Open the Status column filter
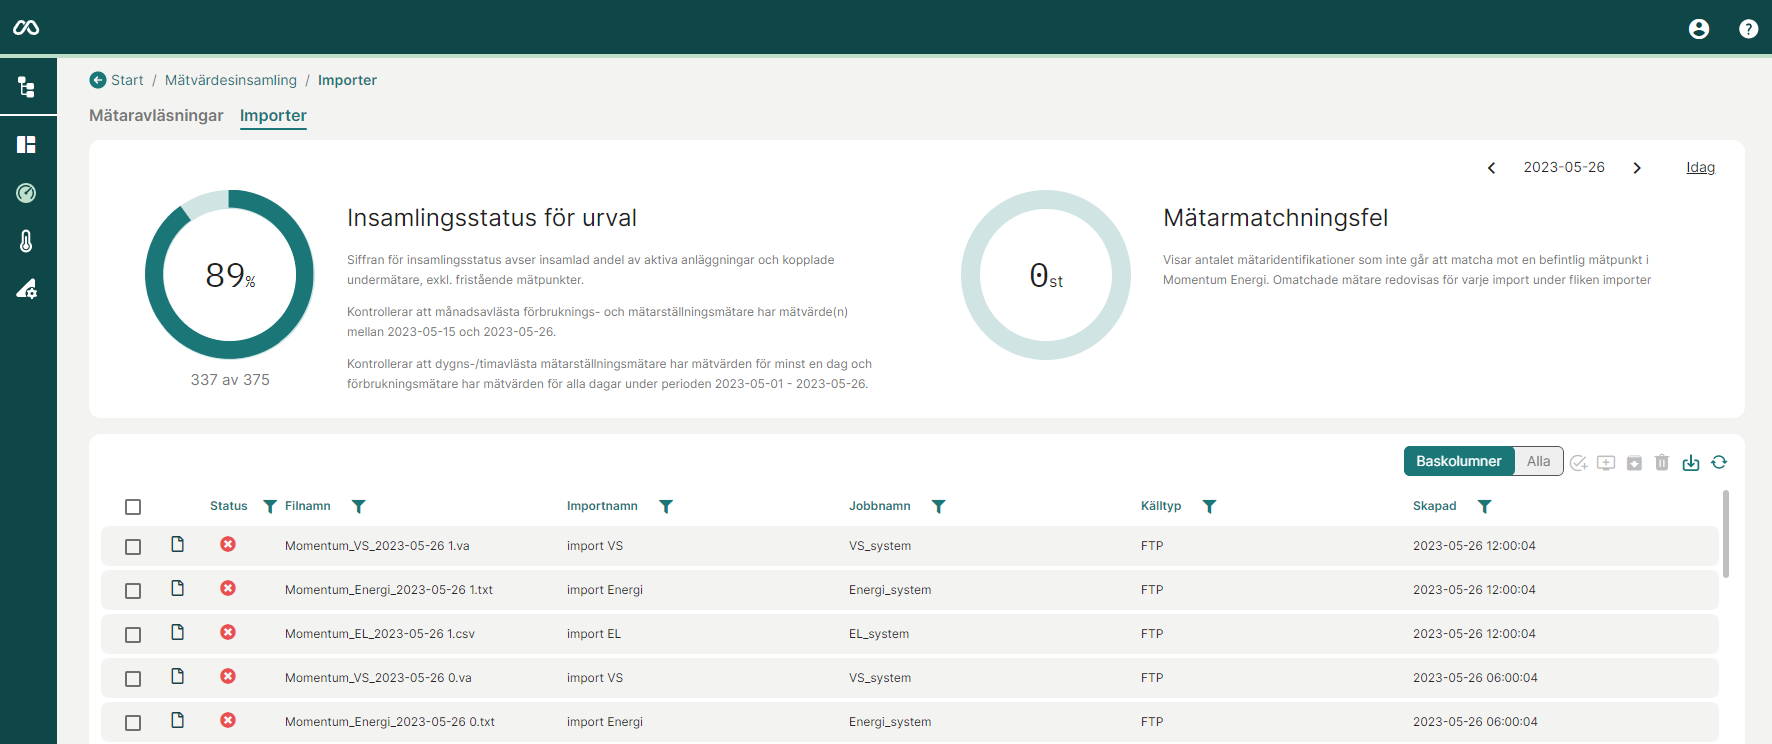The width and height of the screenshot is (1772, 744). tap(270, 507)
